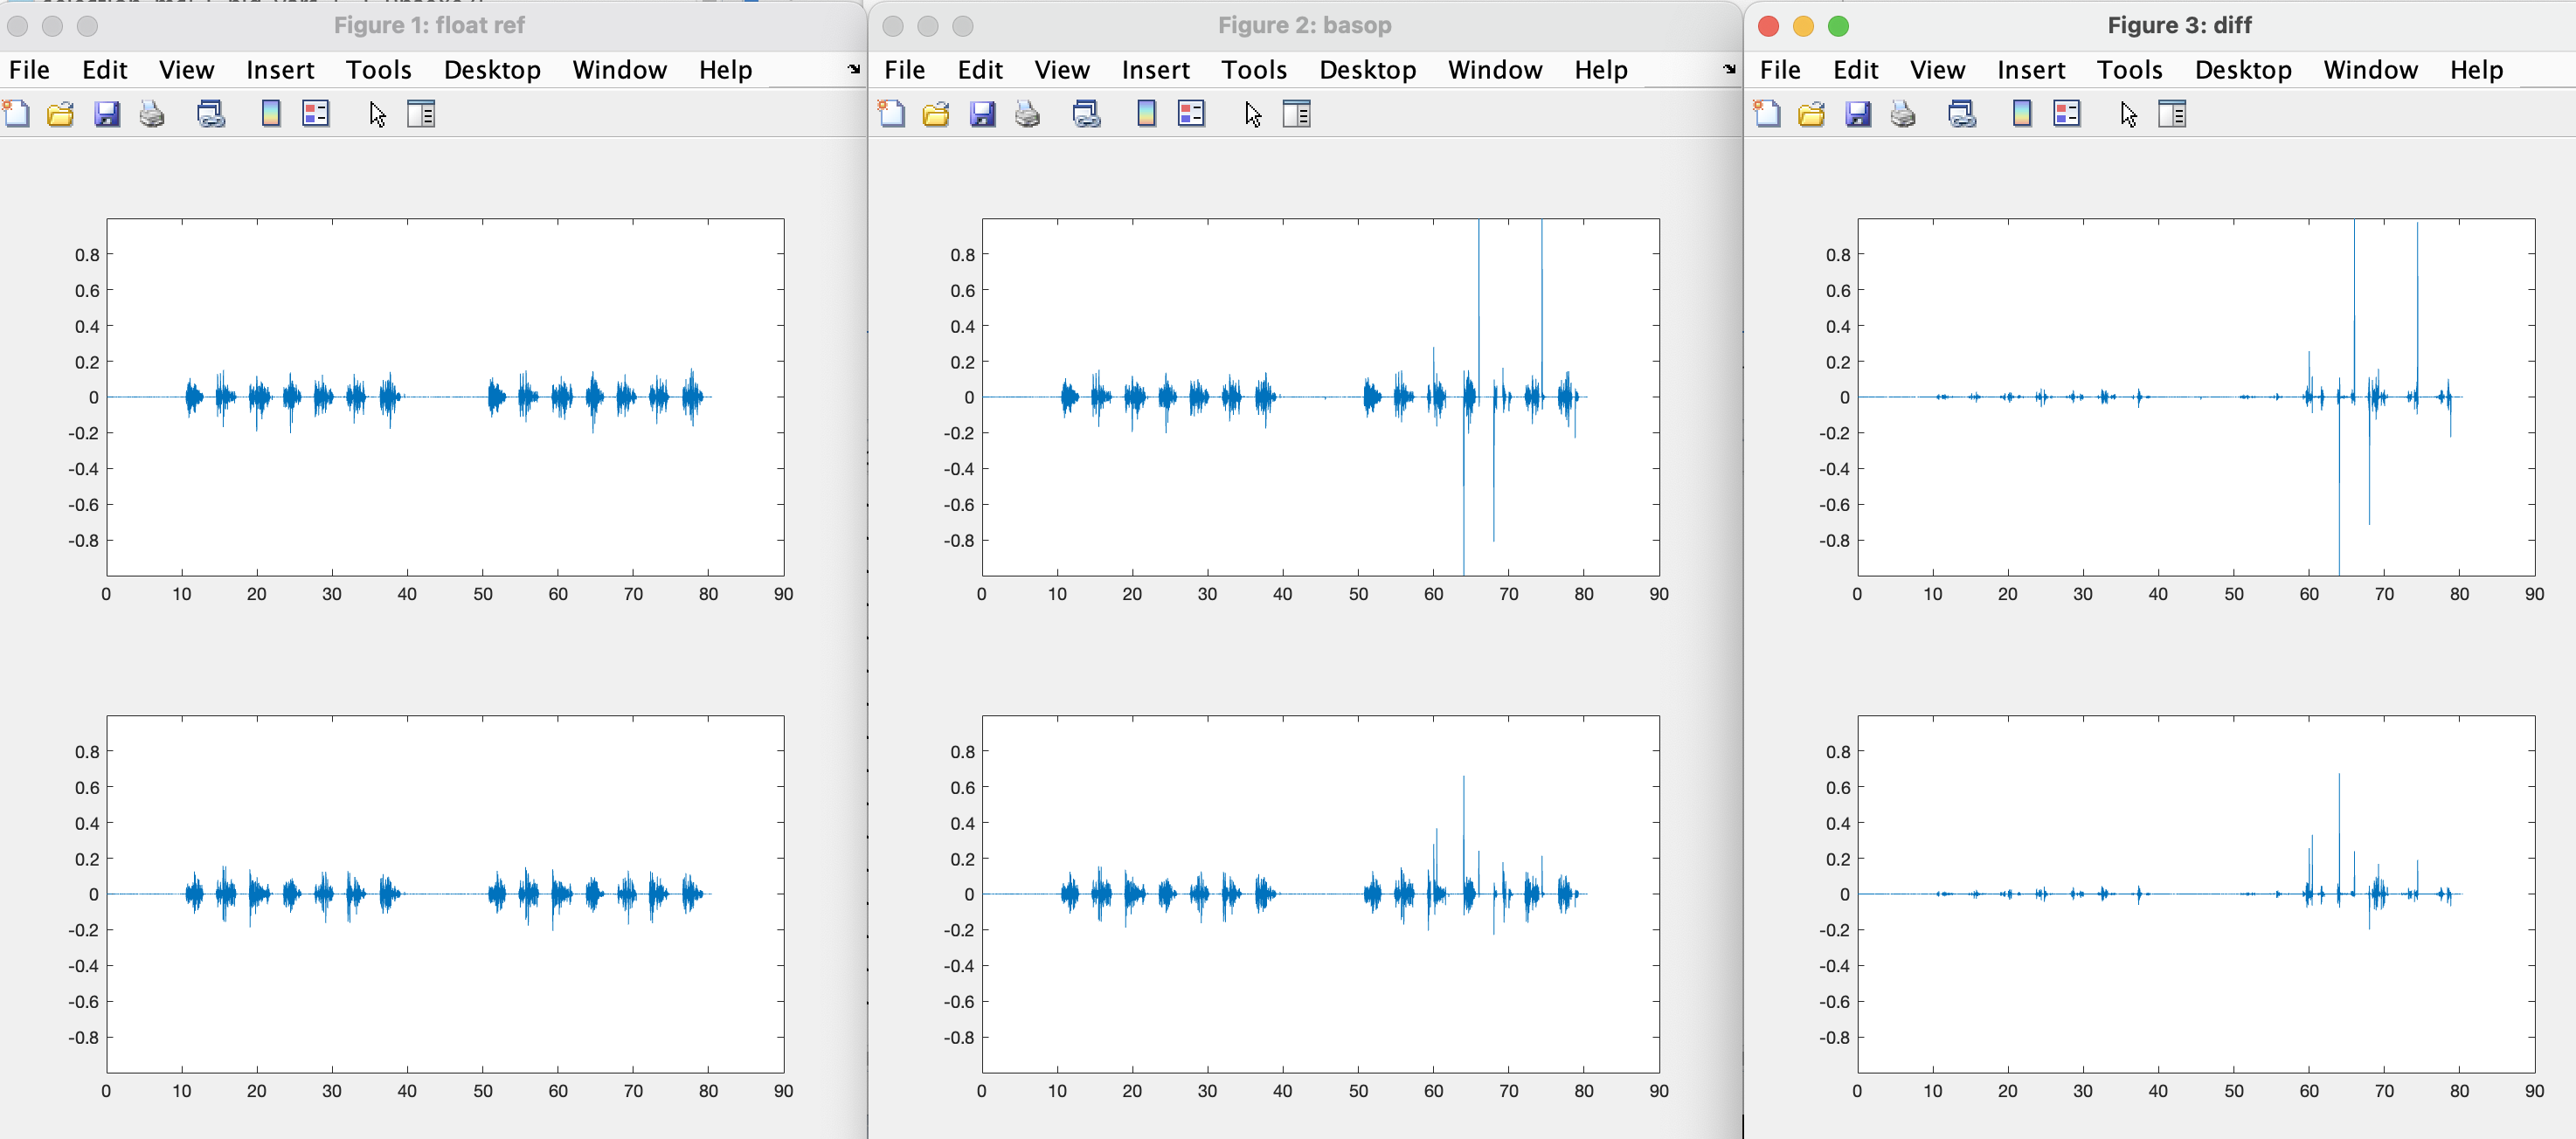Viewport: 2576px width, 1139px height.
Task: Open Property Inspector in Figure 1 toolbar
Action: (421, 114)
